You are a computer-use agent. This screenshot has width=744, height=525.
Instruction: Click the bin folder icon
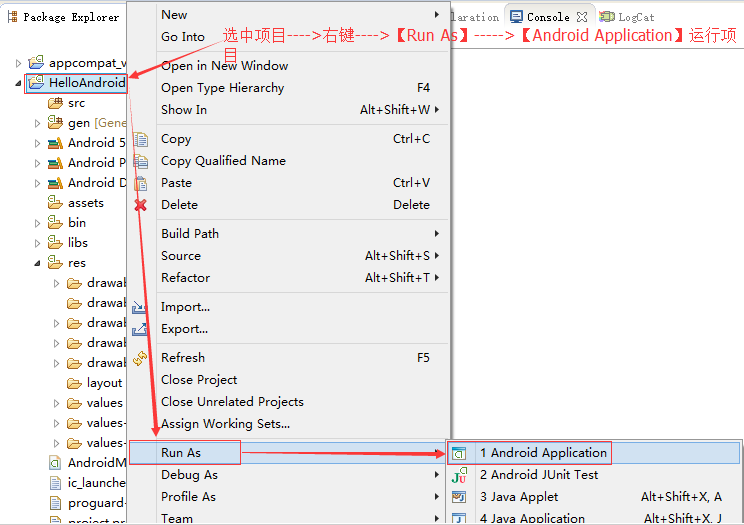[55, 223]
